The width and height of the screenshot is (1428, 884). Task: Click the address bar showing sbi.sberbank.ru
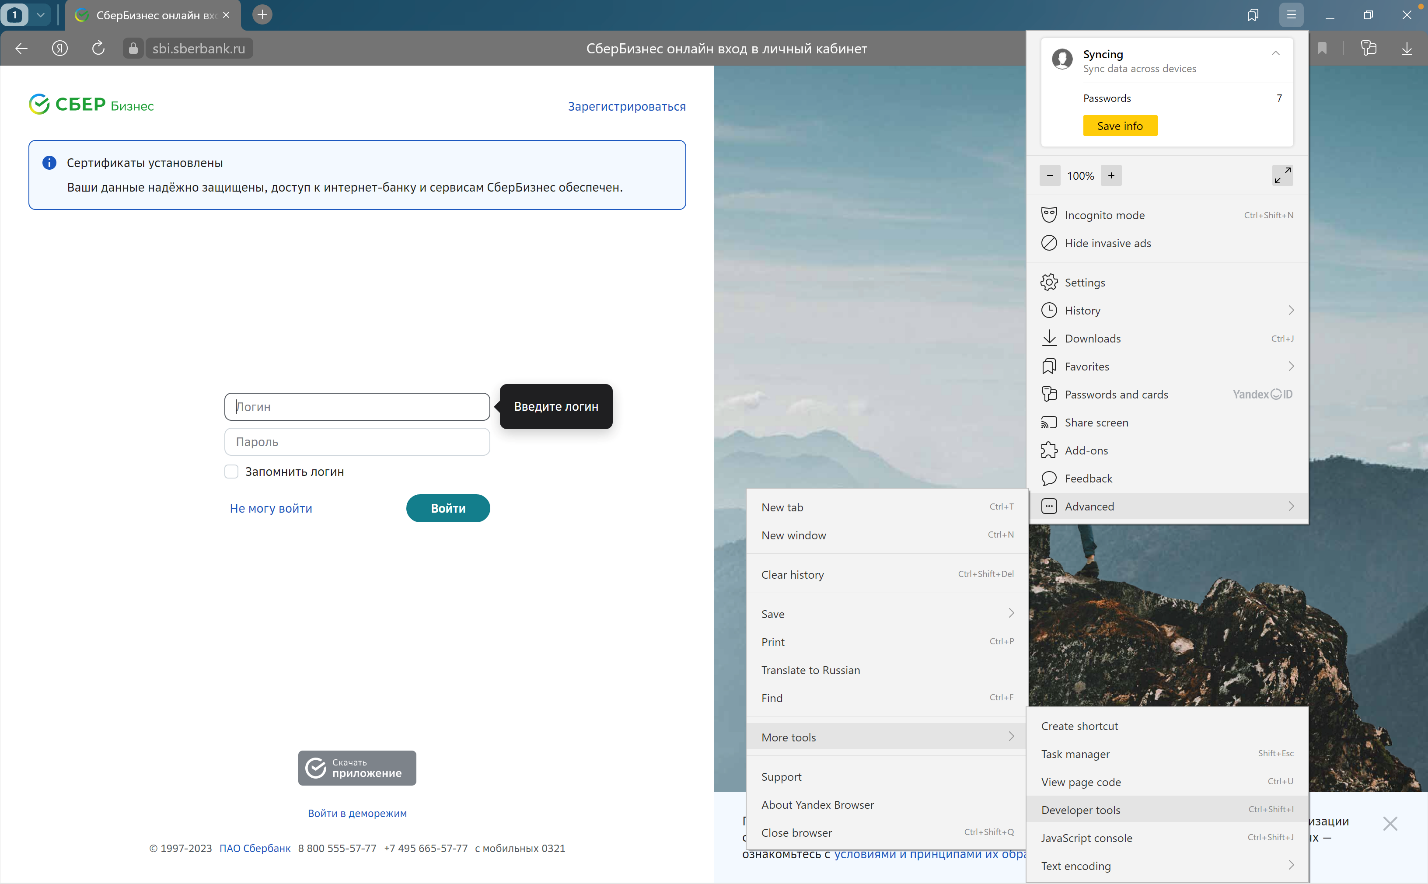point(199,48)
